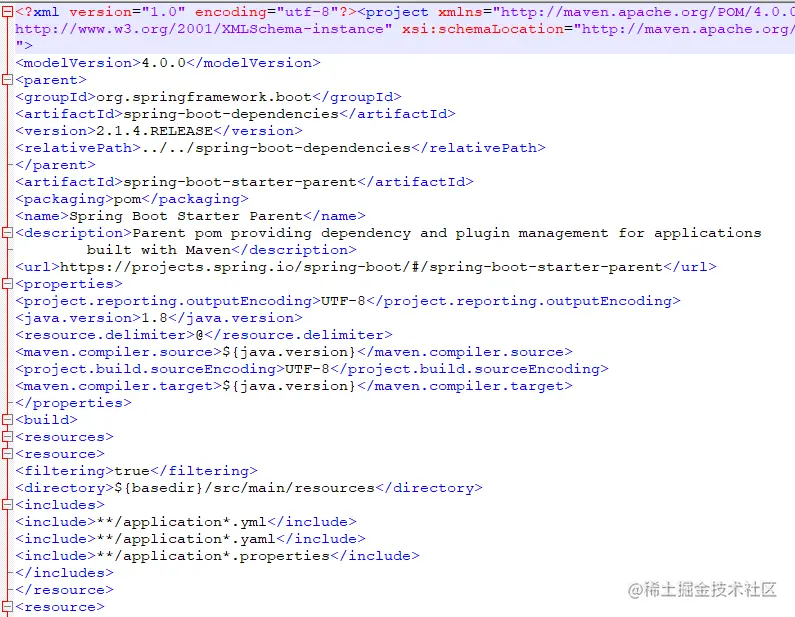Screen dimensions: 795x617
Task: Collapse the includes element fold
Action: pyautogui.click(x=7, y=504)
